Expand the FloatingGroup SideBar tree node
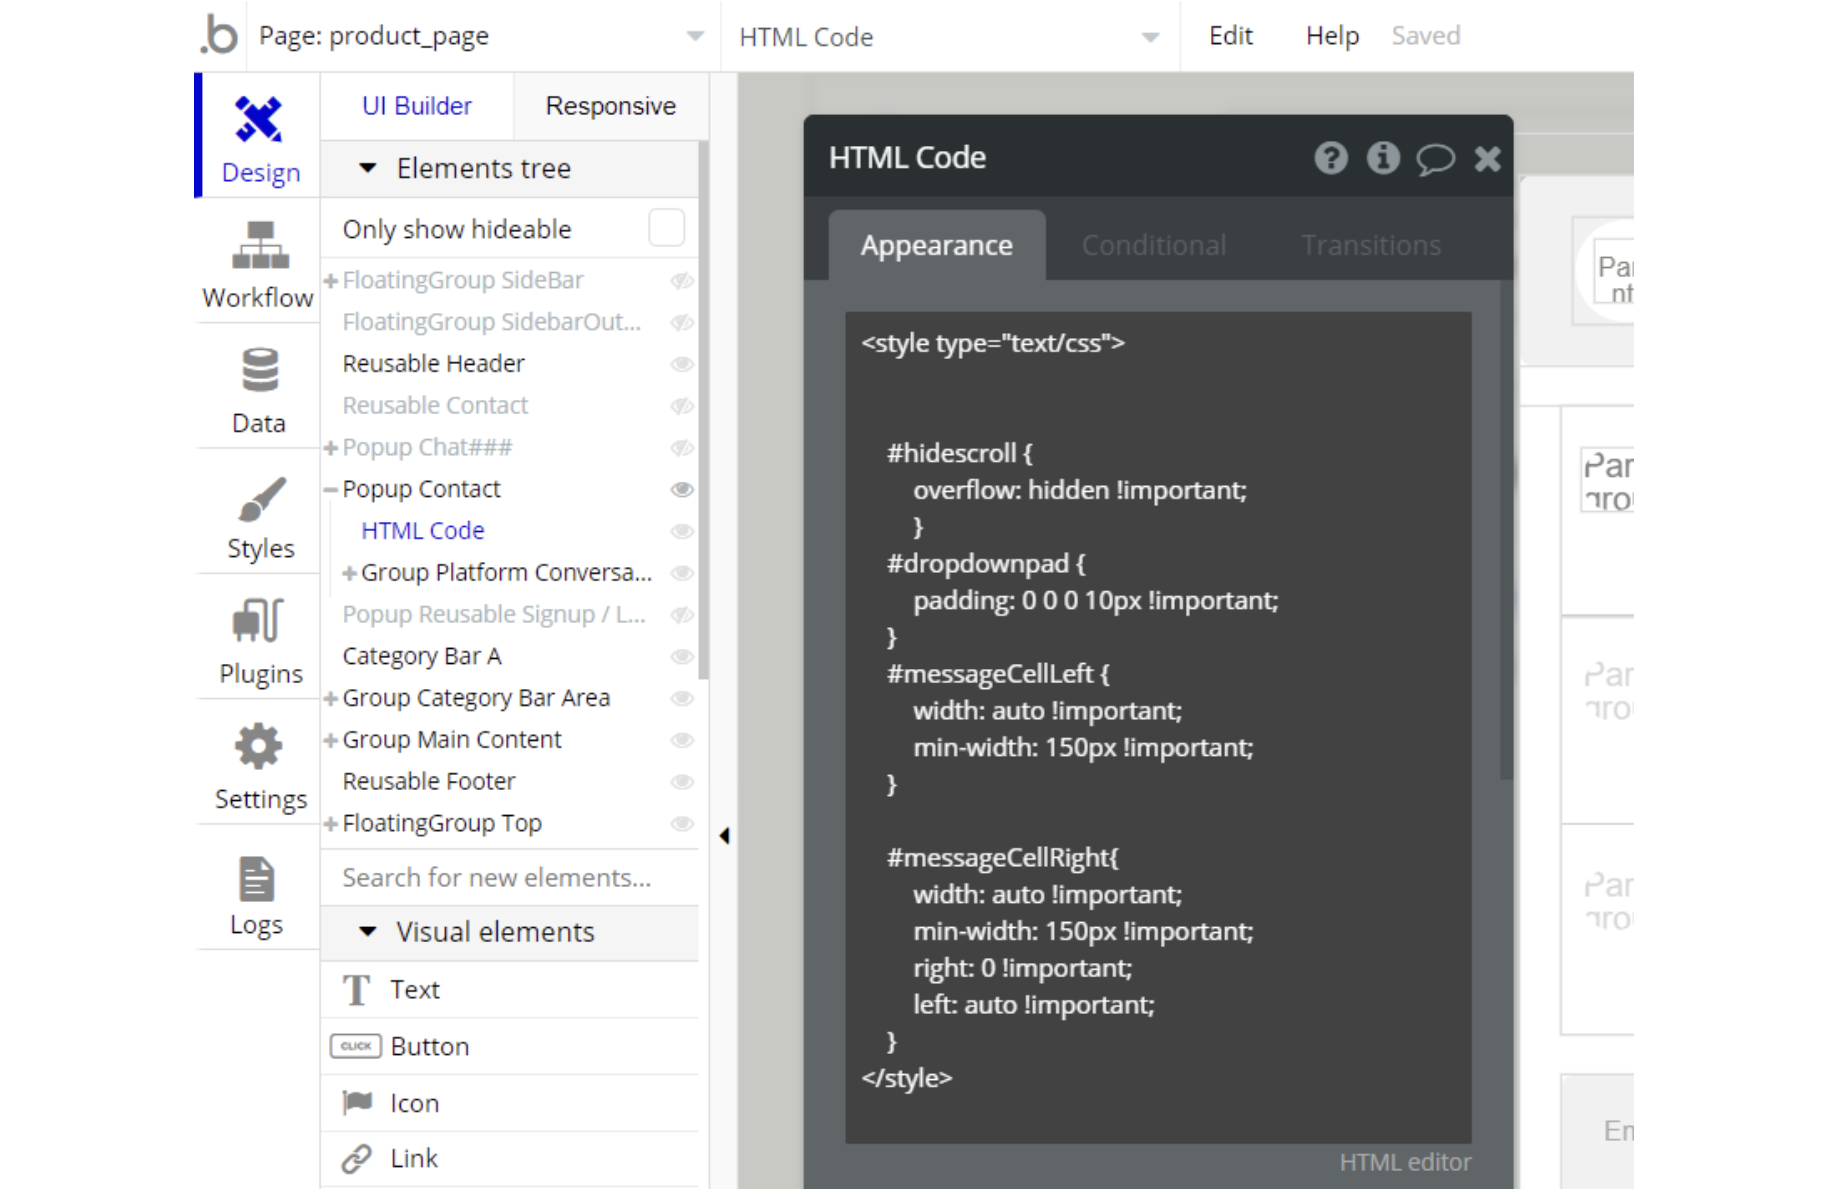 pos(331,281)
